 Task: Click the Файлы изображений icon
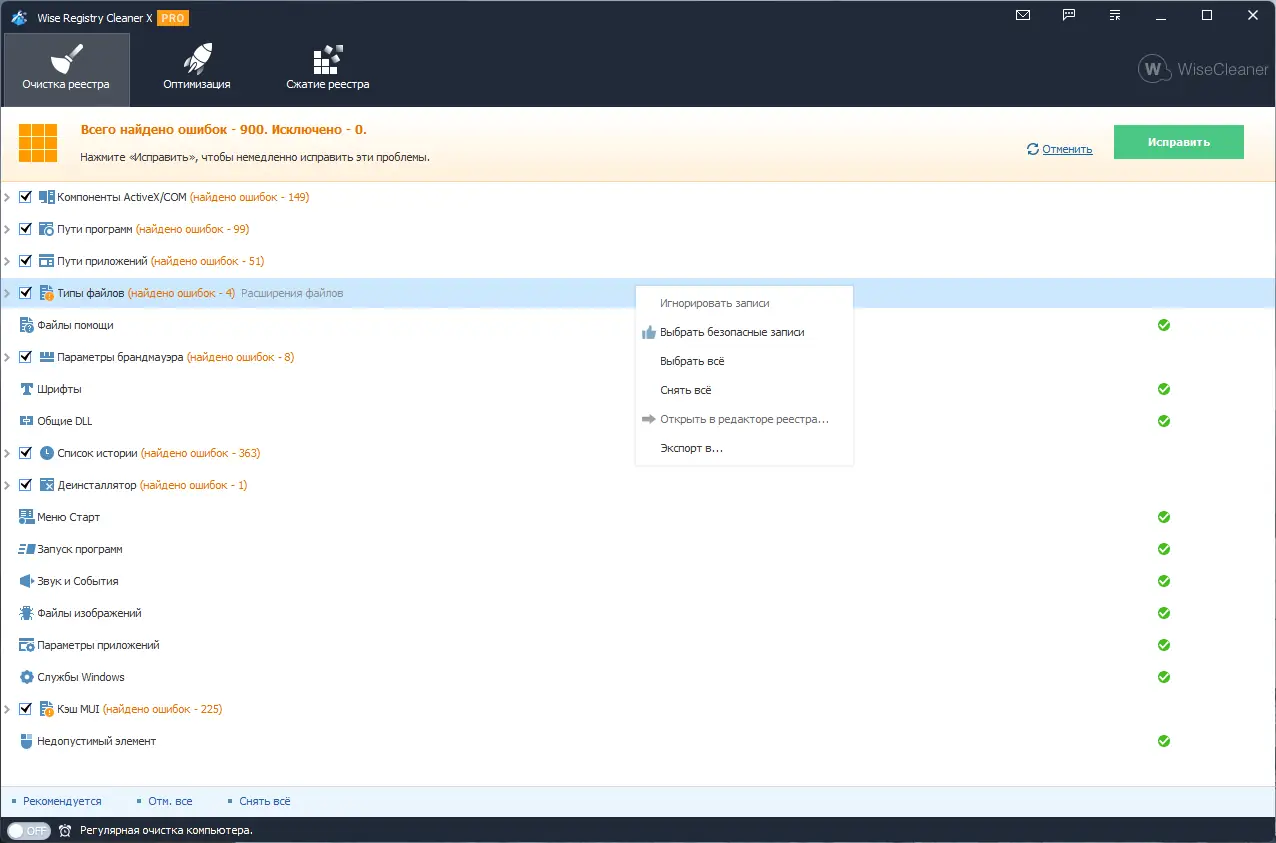(x=27, y=613)
